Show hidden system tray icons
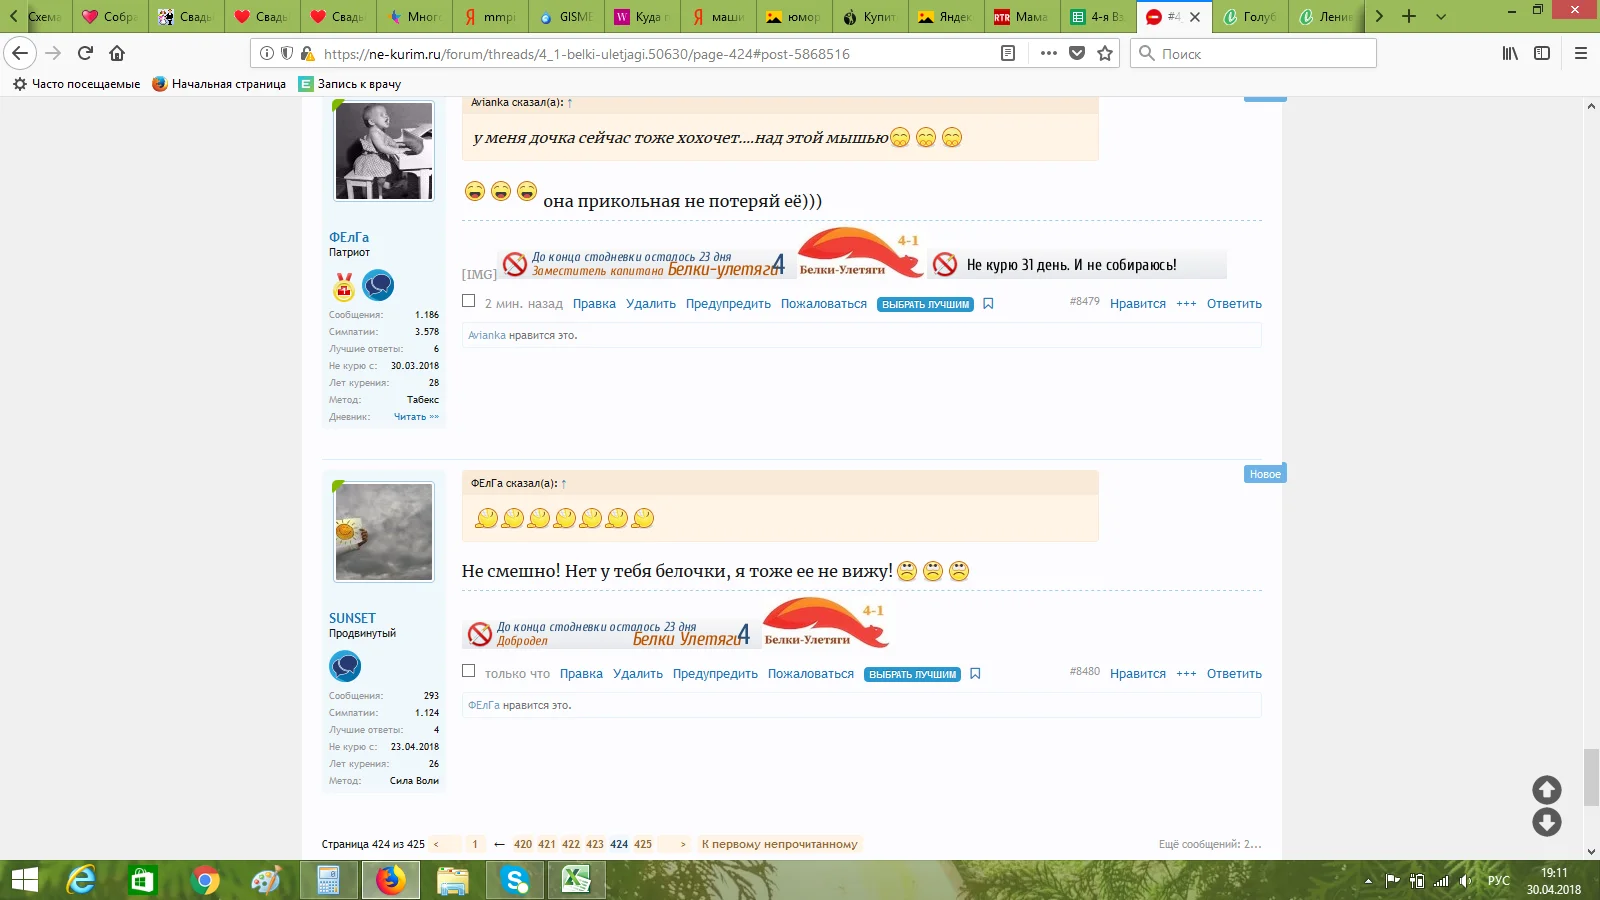The height and width of the screenshot is (900, 1600). pos(1368,881)
